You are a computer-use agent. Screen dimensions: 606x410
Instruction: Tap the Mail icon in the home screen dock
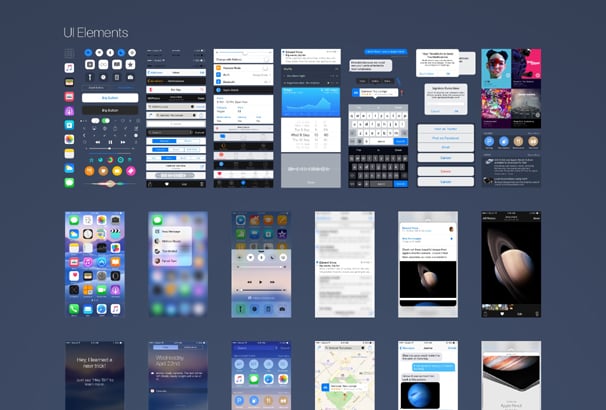click(88, 308)
